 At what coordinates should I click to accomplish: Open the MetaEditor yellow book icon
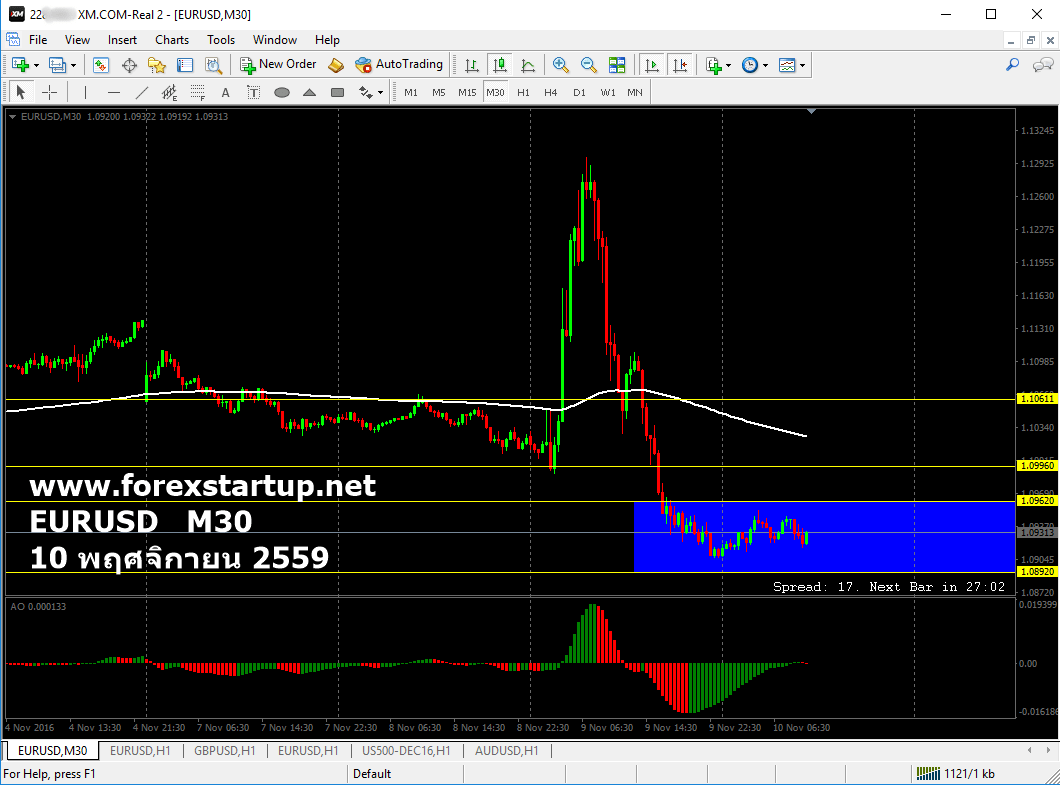(335, 65)
